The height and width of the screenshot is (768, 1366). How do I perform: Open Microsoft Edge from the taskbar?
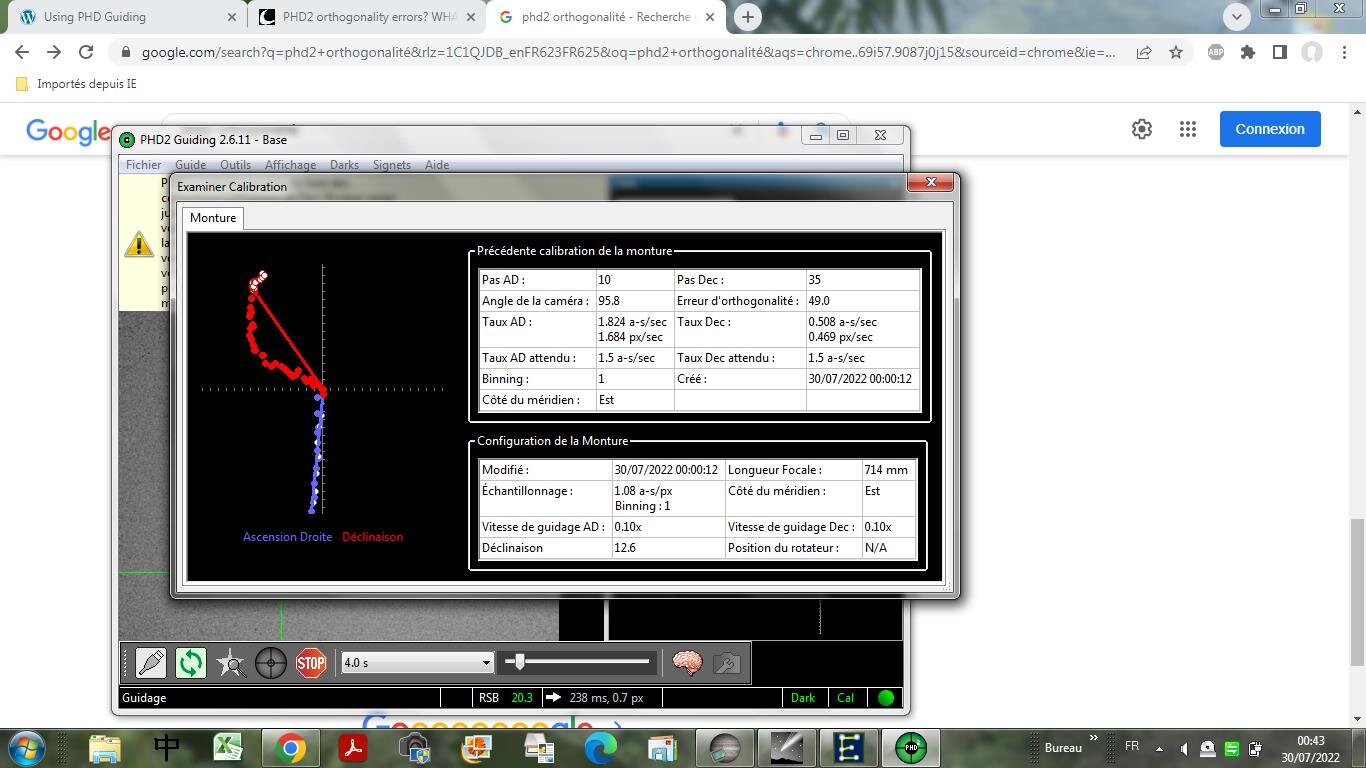[600, 748]
